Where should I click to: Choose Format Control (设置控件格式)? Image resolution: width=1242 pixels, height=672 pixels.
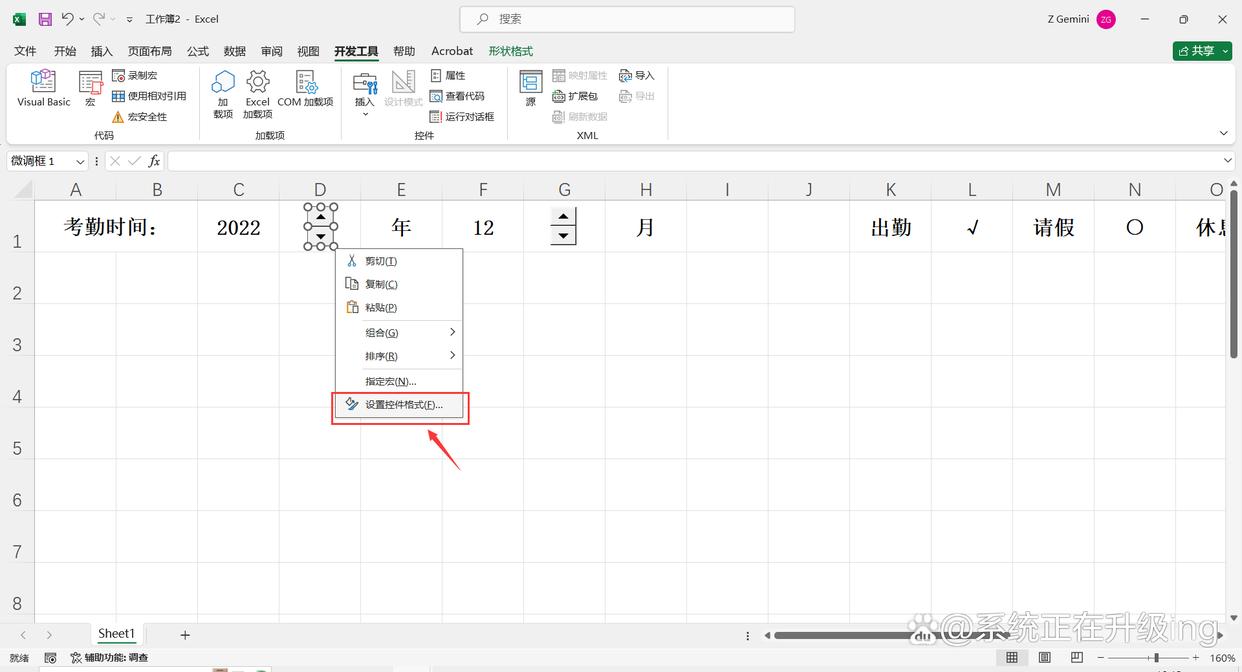click(399, 405)
